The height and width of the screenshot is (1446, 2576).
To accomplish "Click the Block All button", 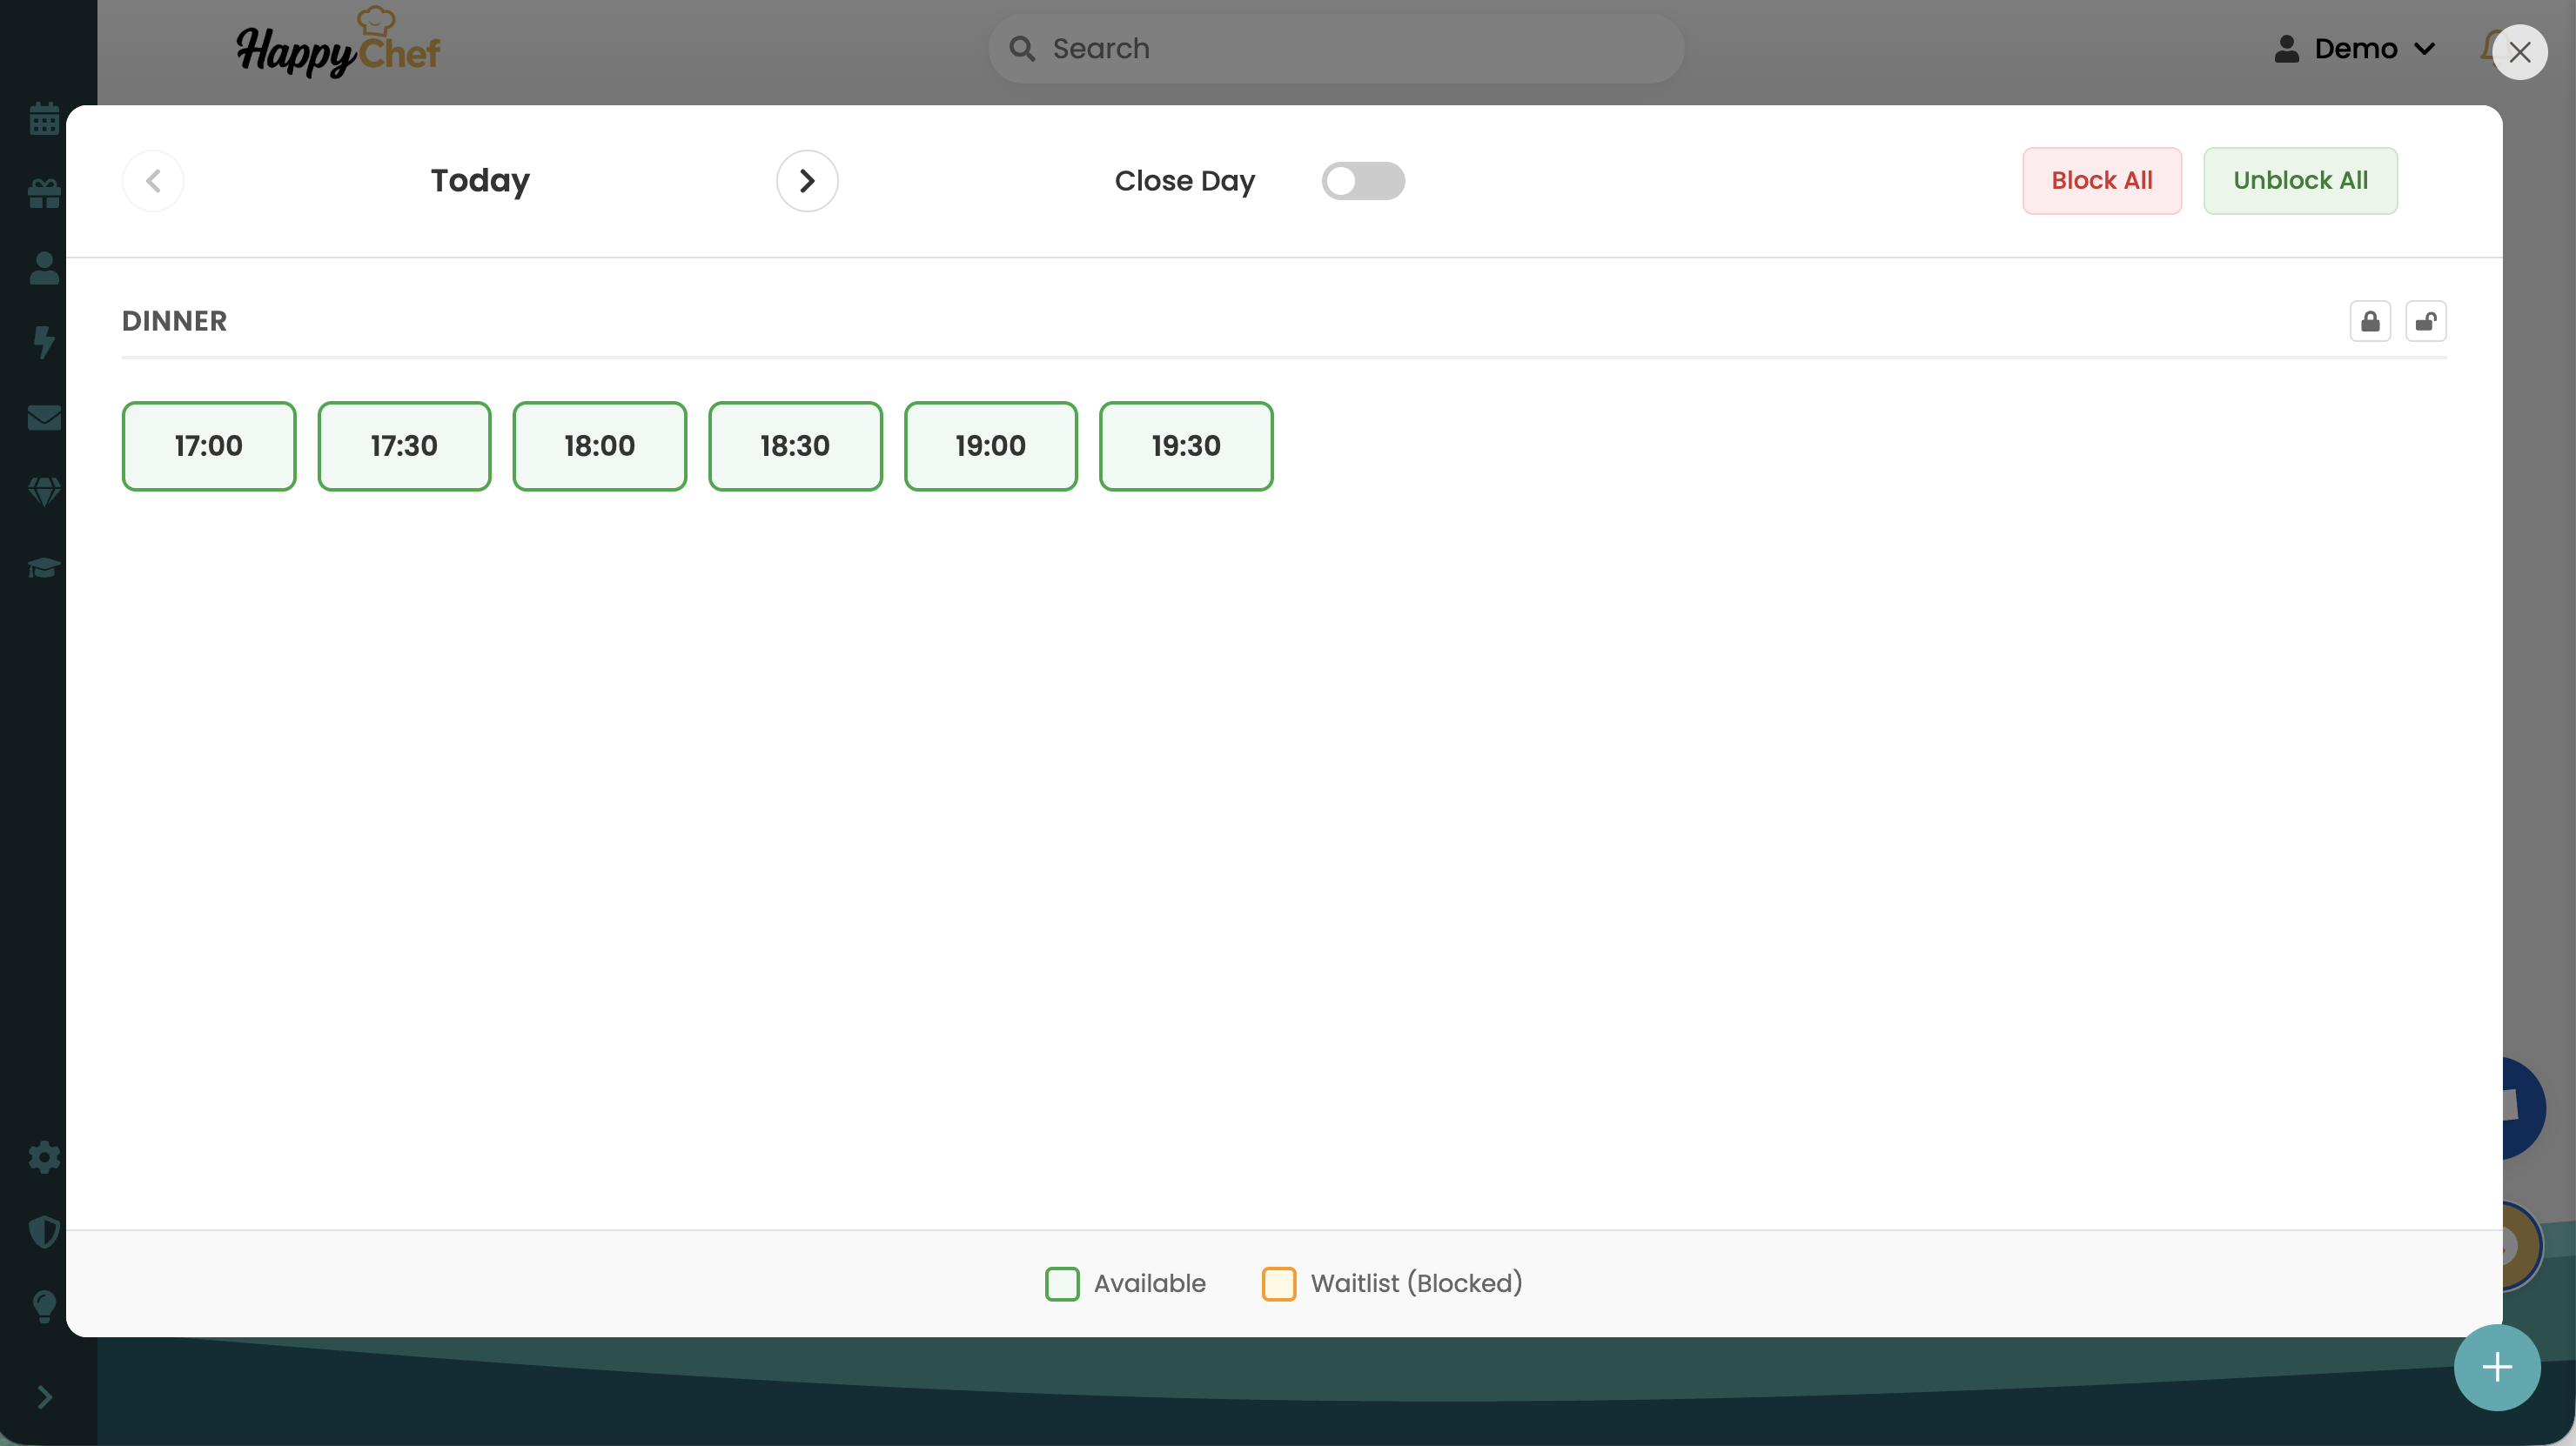I will [x=2101, y=181].
